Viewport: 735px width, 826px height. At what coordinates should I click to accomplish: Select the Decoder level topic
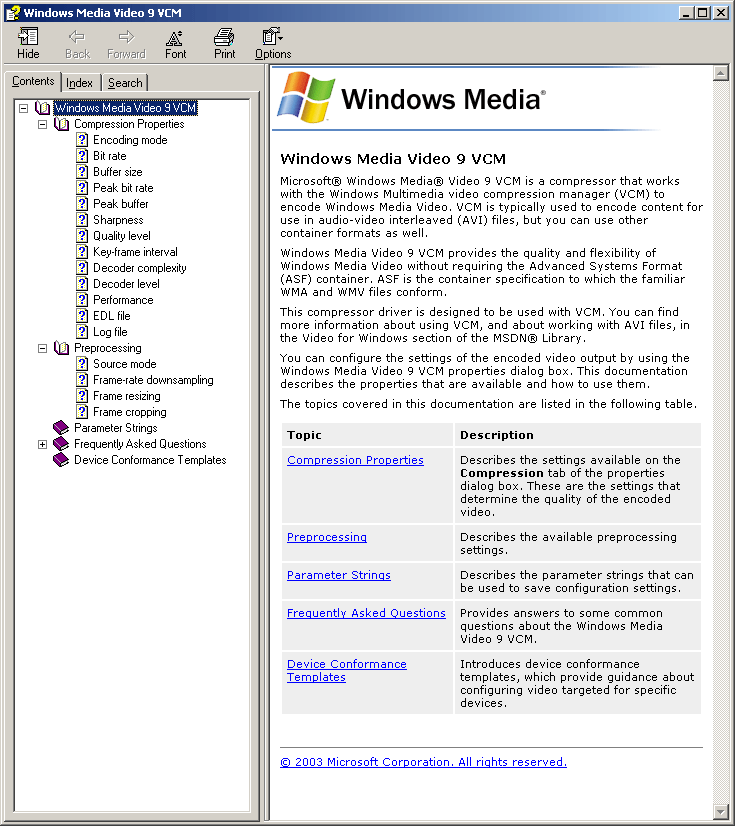click(126, 284)
